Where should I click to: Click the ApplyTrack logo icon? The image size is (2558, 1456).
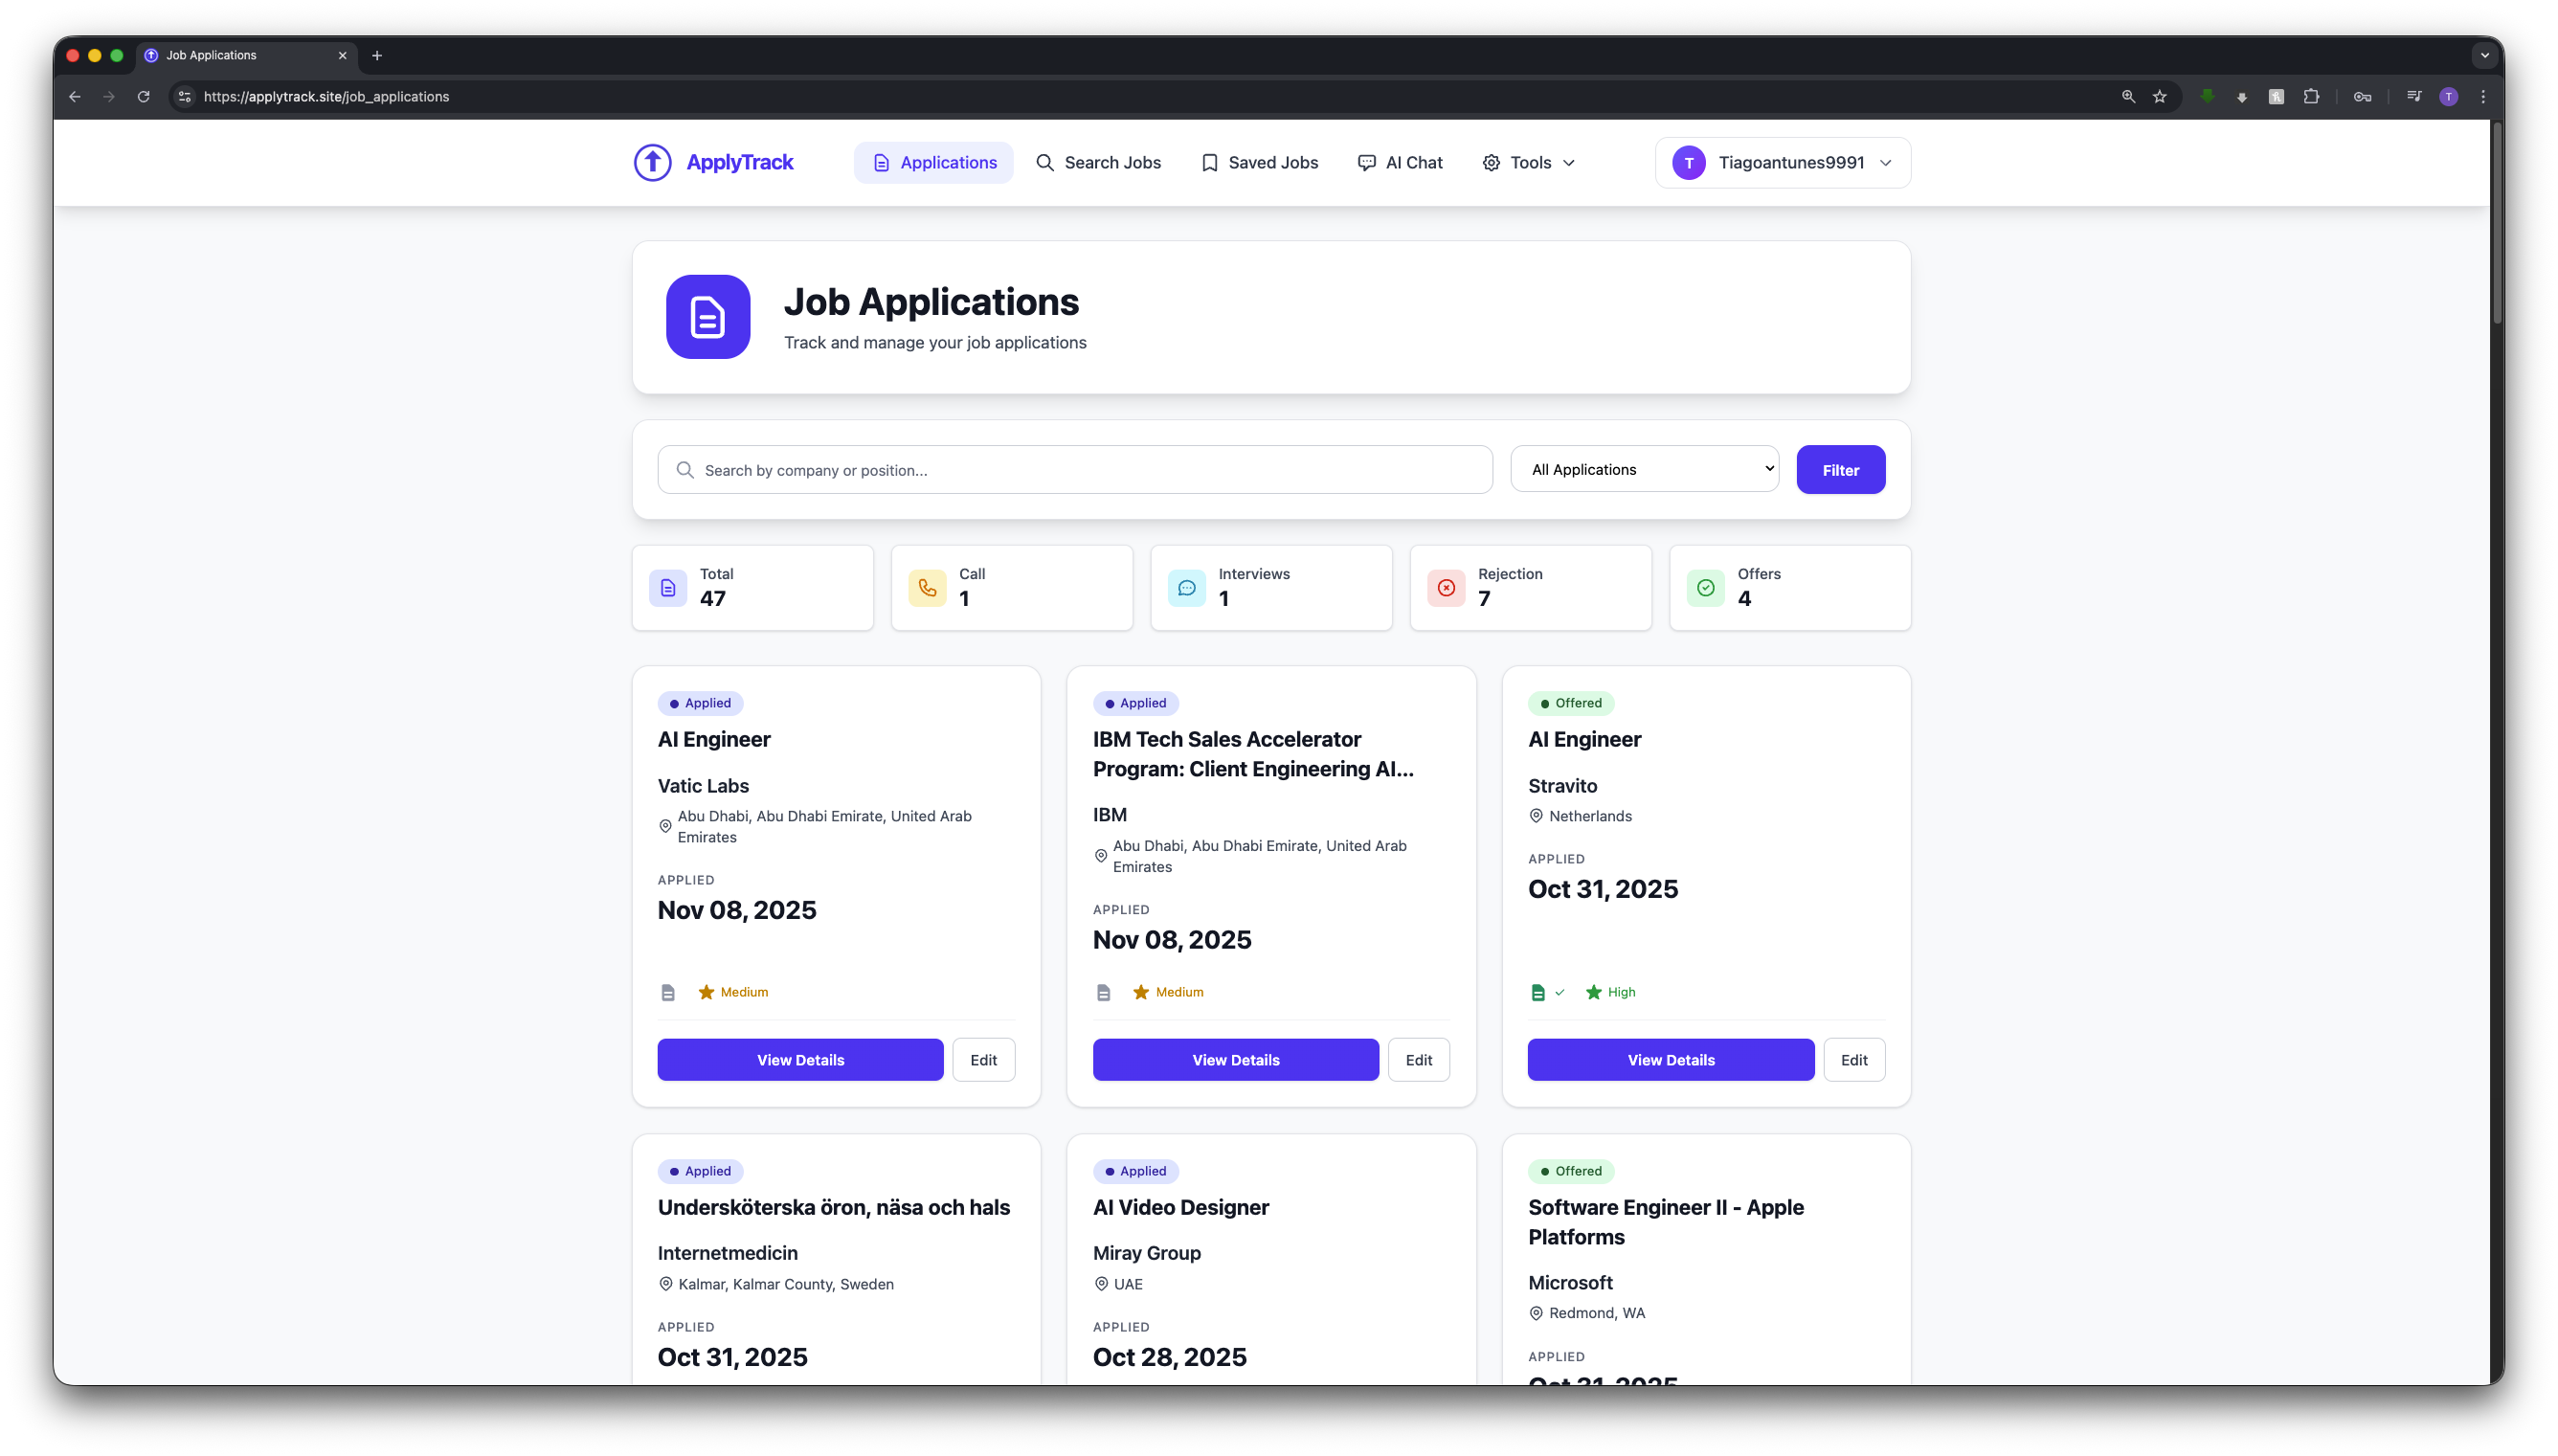point(651,162)
